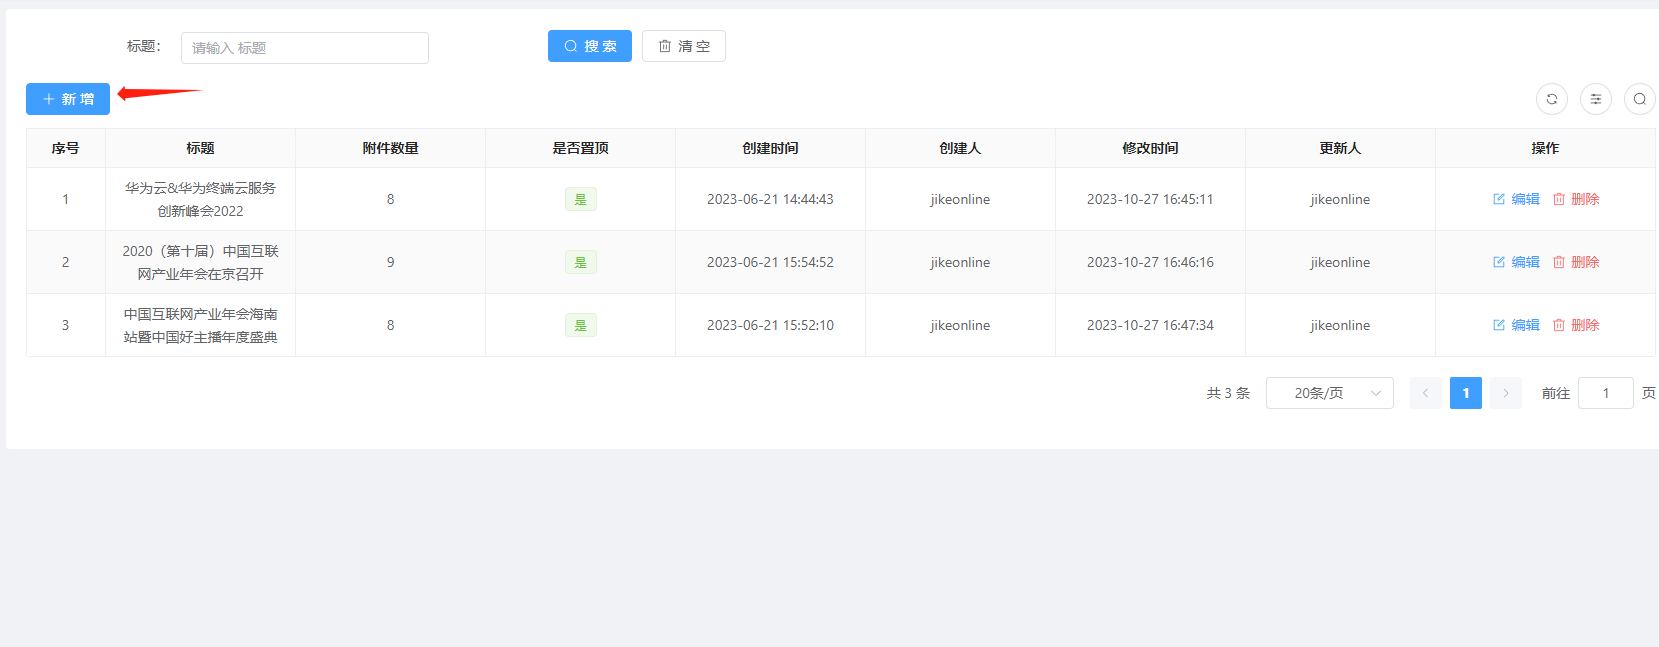Go to next page arrow
Viewport: 1659px width, 647px height.
pyautogui.click(x=1505, y=393)
